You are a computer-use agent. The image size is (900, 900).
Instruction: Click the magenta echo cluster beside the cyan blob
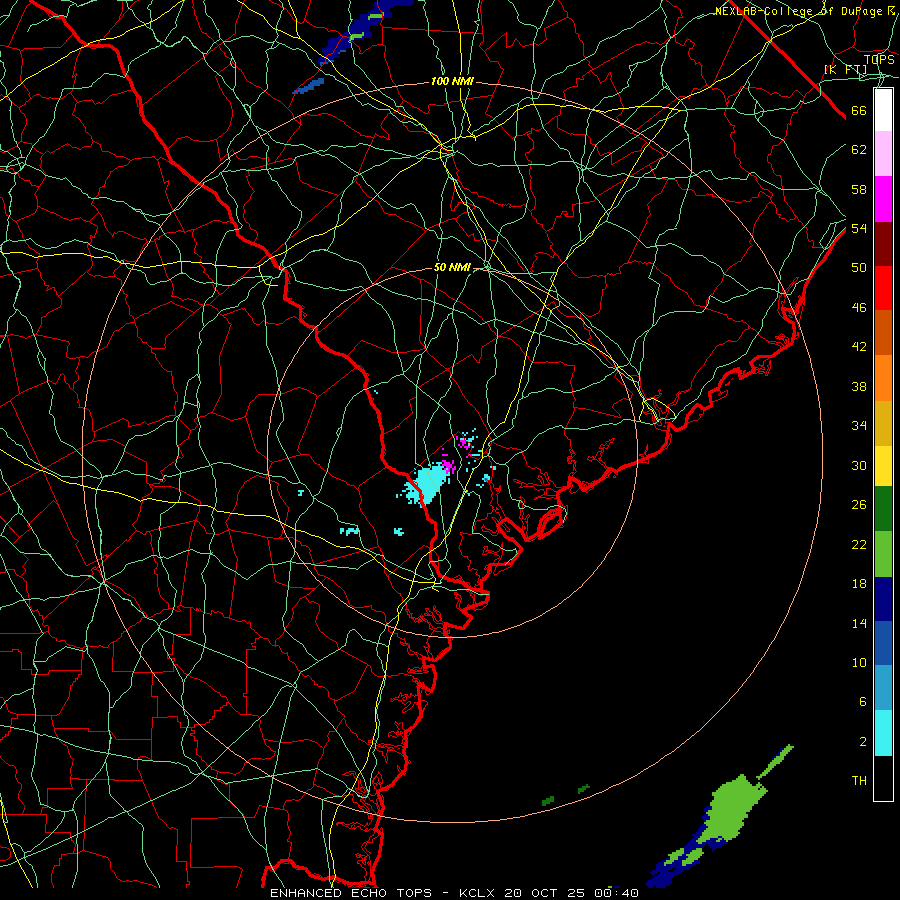pos(449,465)
